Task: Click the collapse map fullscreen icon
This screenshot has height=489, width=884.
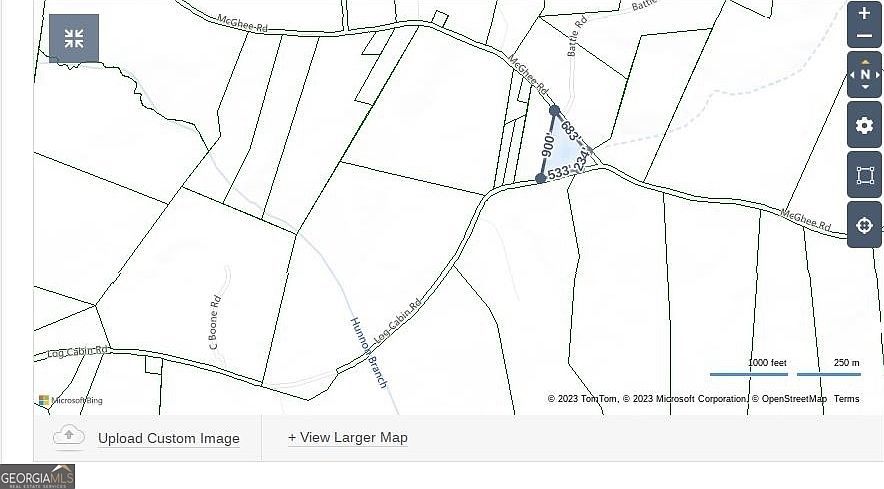Action: click(x=74, y=38)
